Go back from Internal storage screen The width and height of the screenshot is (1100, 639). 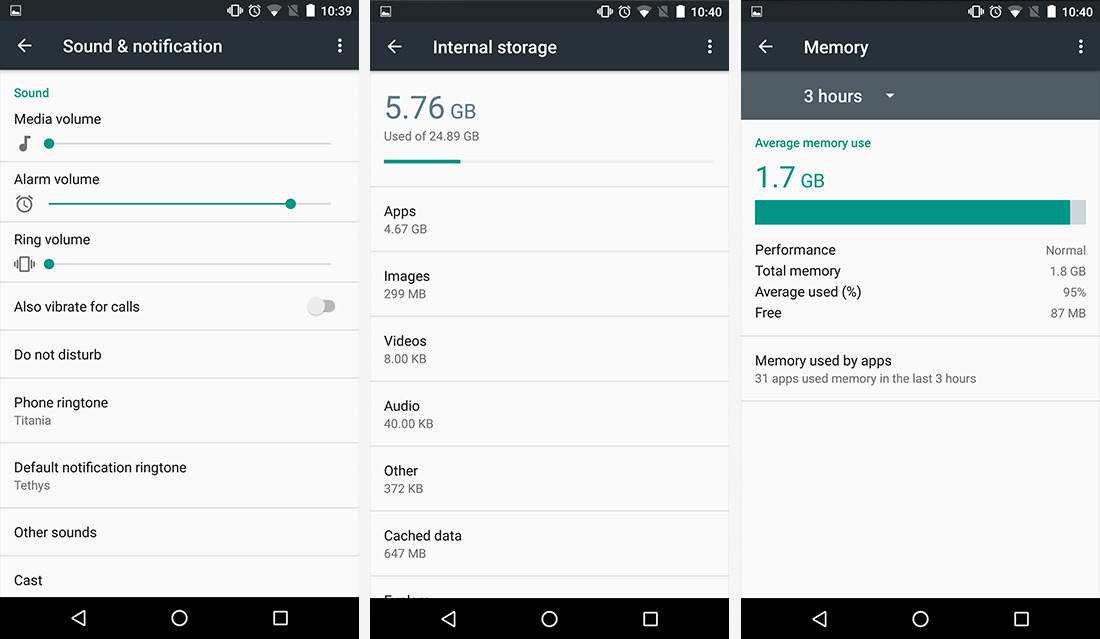coord(394,47)
